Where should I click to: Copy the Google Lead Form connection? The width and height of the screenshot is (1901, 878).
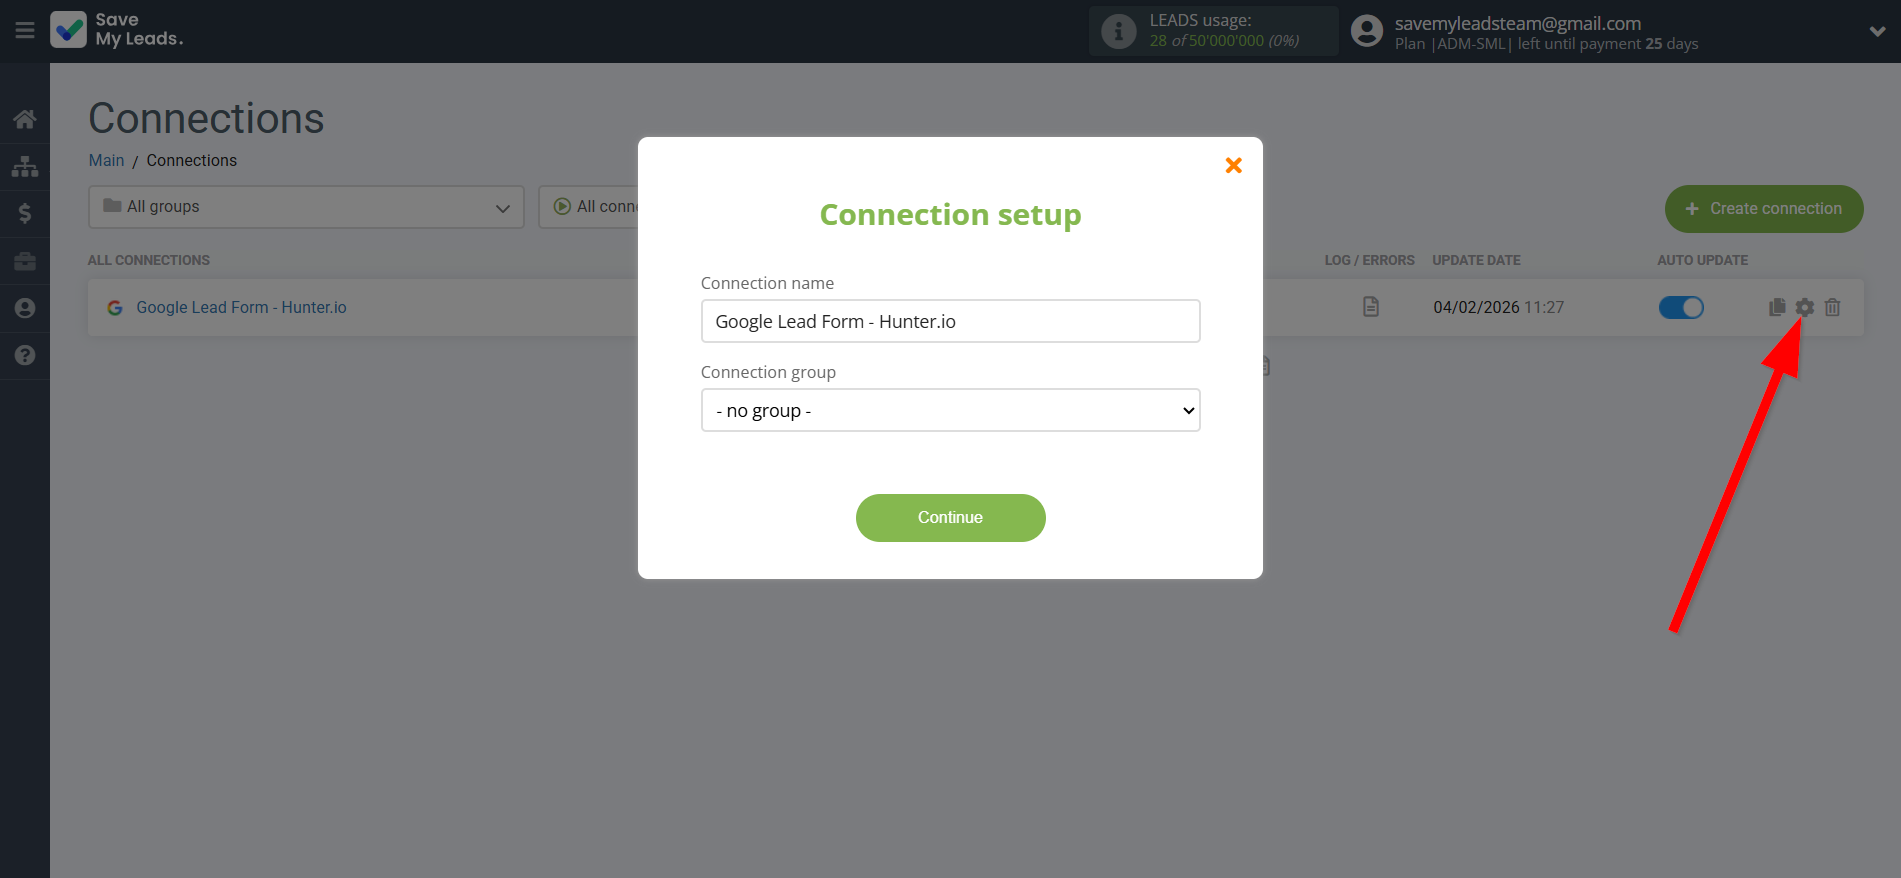coord(1777,307)
